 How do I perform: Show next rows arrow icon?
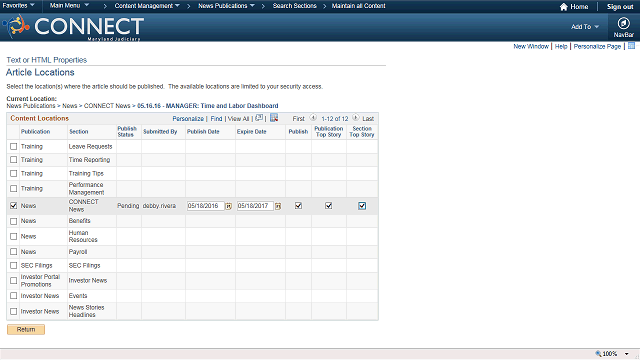coord(356,118)
